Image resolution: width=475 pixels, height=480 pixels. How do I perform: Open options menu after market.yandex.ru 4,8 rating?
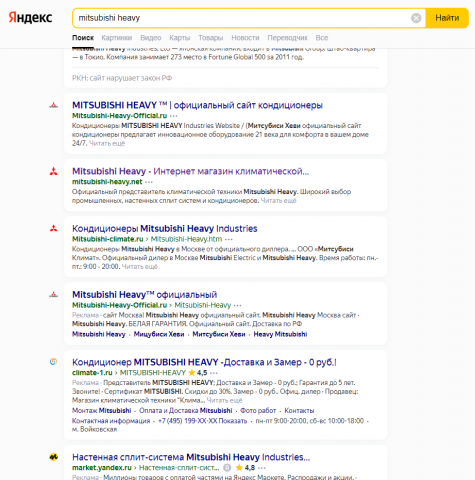pyautogui.click(x=262, y=468)
